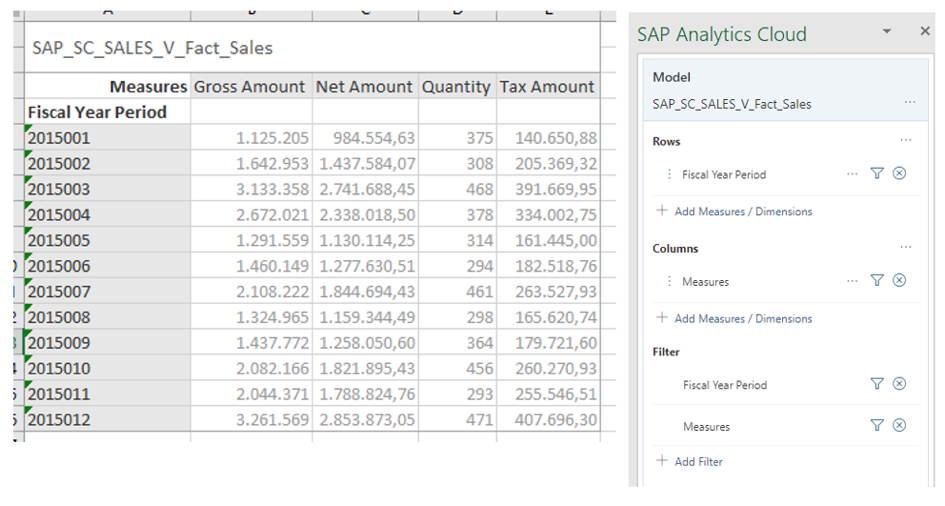Click filter icon for Measures in Columns

(877, 281)
